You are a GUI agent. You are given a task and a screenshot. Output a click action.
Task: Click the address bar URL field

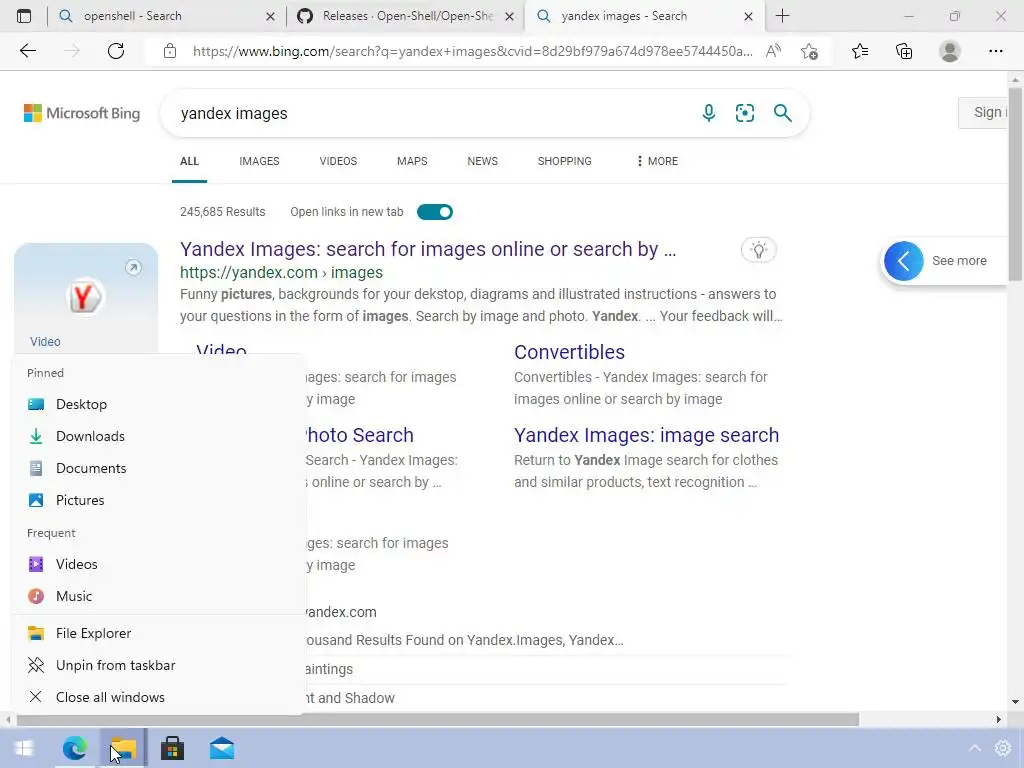click(x=472, y=51)
